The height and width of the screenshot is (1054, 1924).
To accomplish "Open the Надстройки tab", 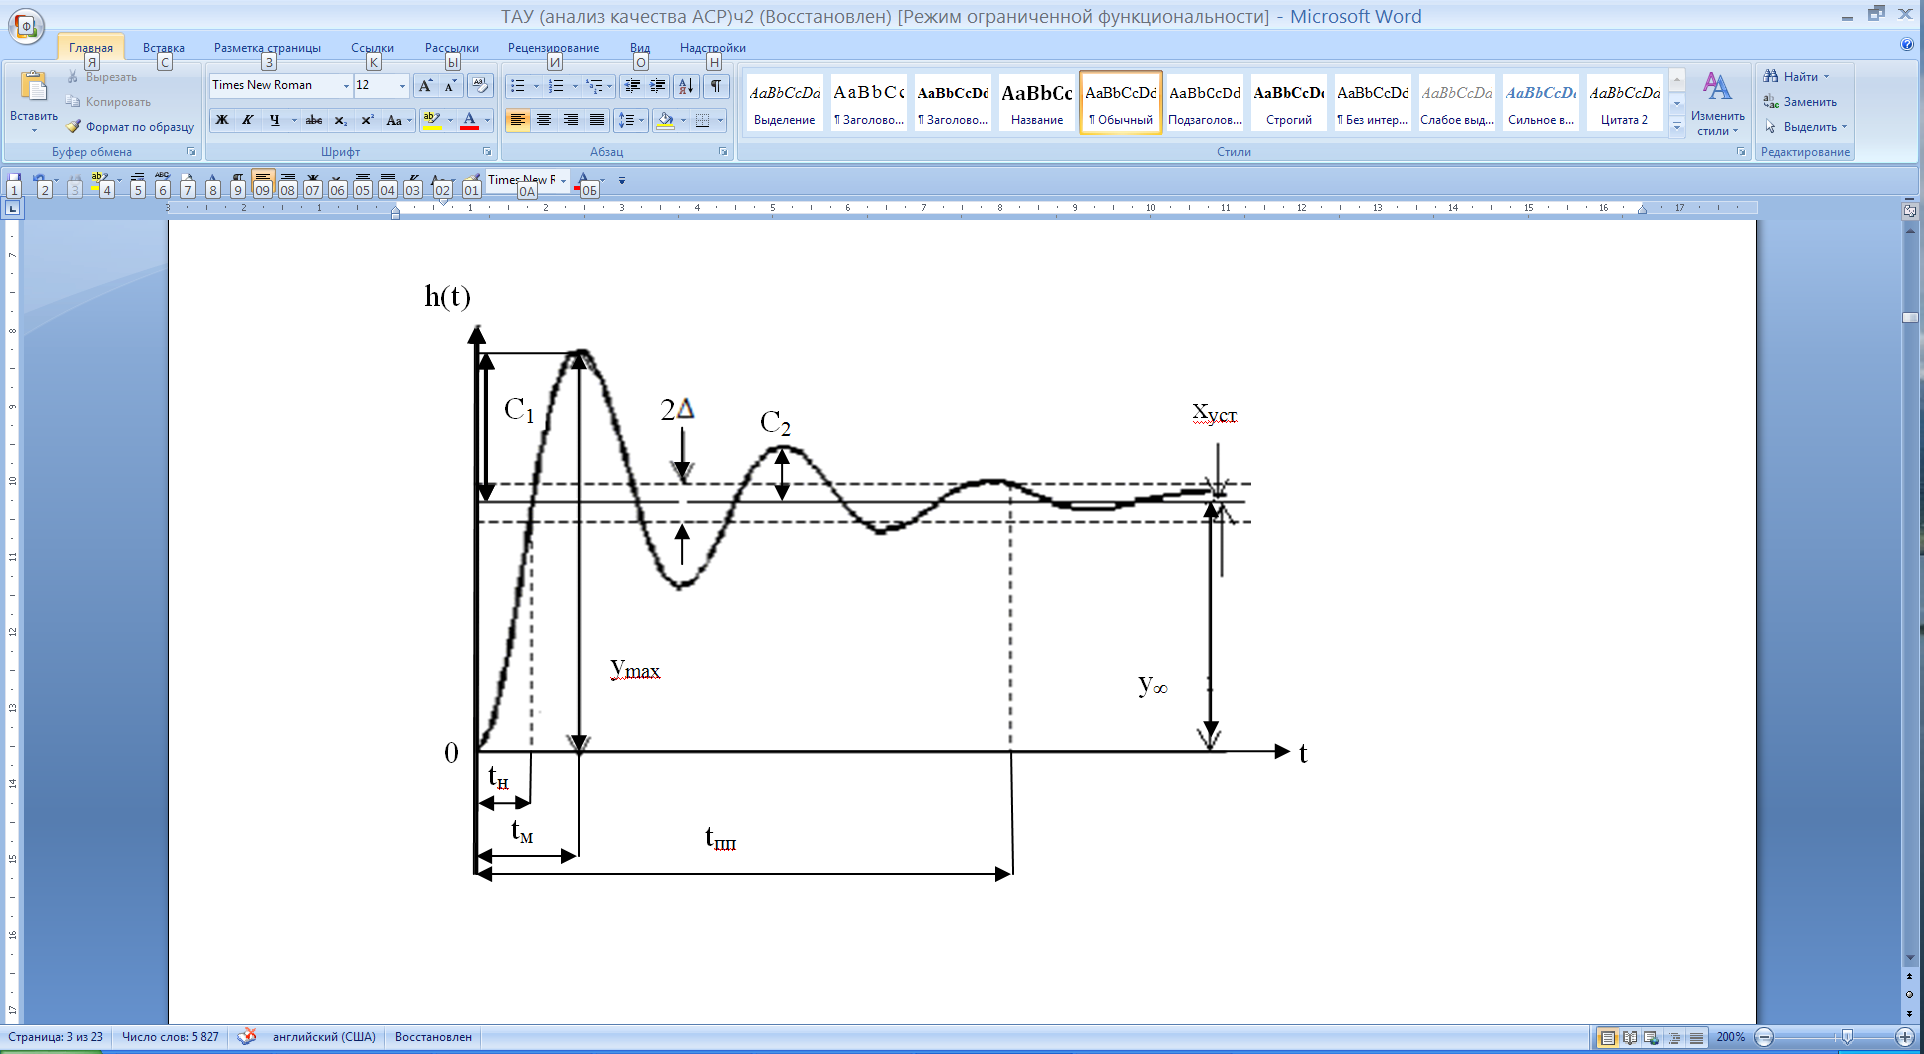I will pyautogui.click(x=712, y=48).
